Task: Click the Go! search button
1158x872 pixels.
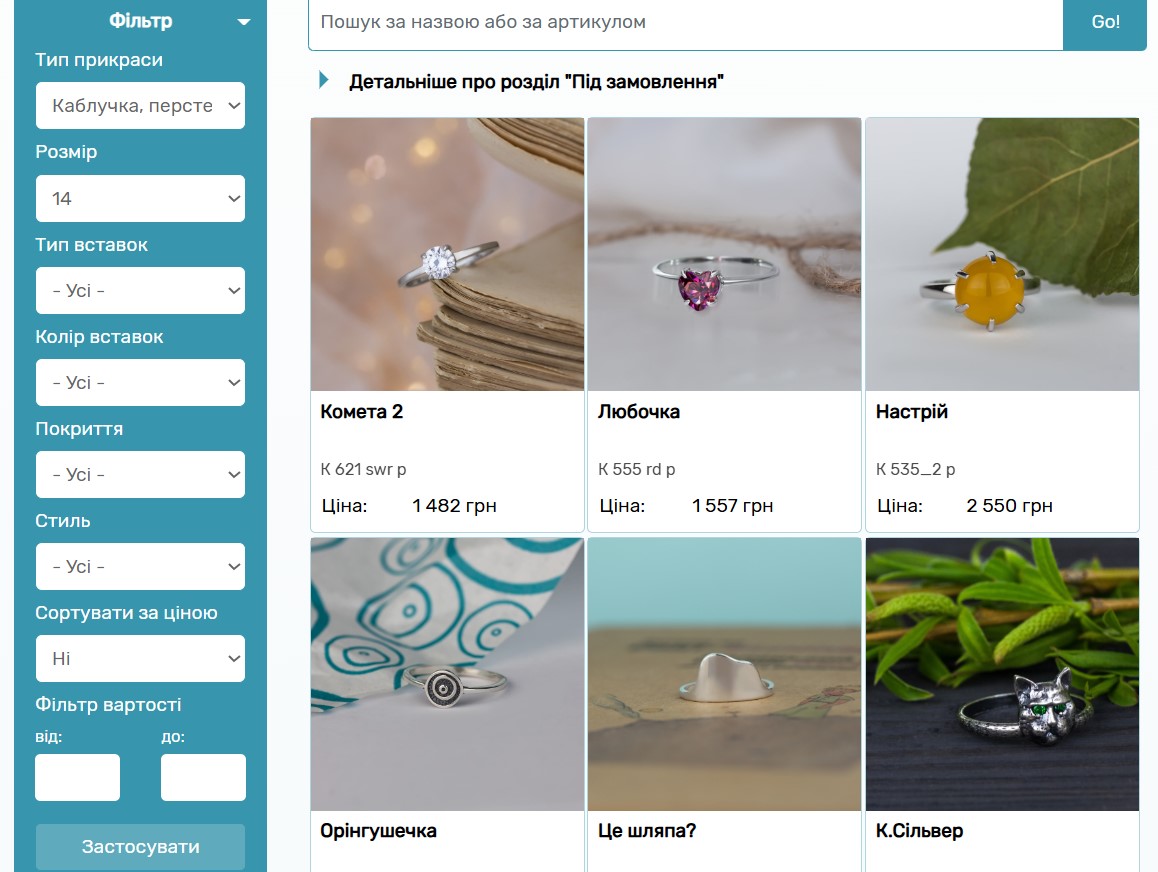Action: pyautogui.click(x=1105, y=22)
